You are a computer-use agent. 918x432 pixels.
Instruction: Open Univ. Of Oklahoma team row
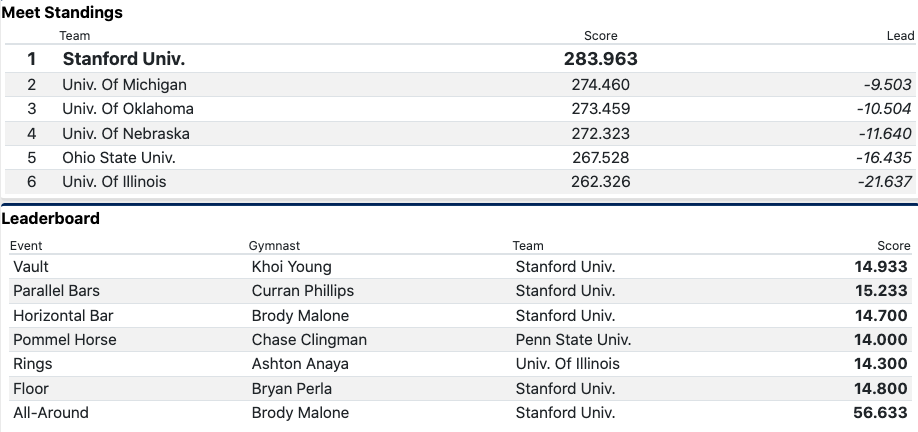coord(127,109)
